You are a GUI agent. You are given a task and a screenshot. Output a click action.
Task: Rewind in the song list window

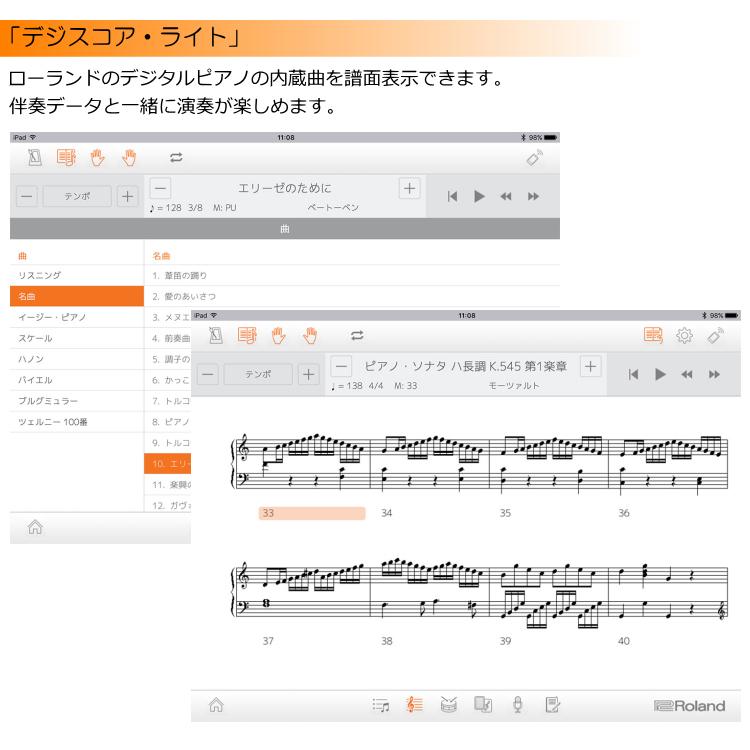pos(506,196)
